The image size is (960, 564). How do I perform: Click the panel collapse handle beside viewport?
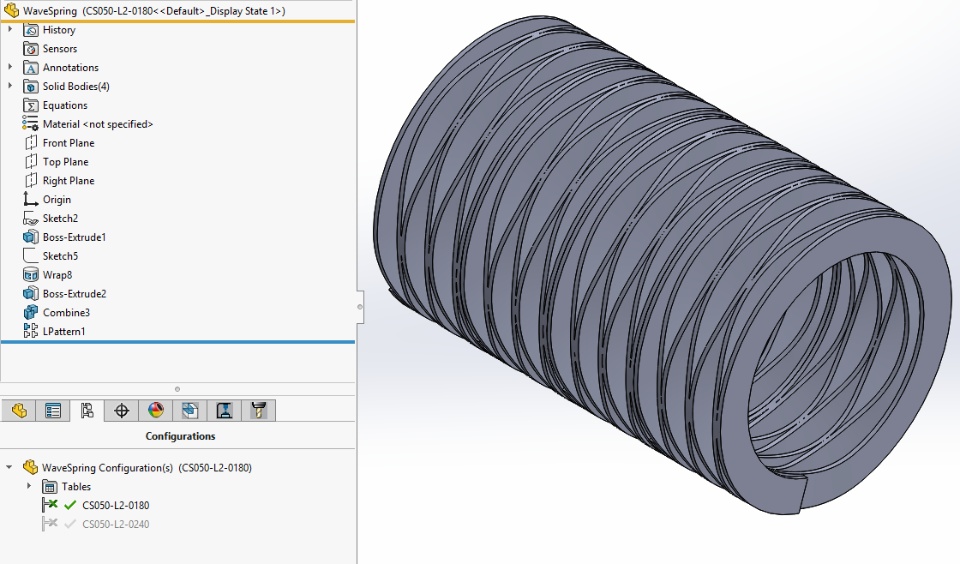(x=360, y=307)
